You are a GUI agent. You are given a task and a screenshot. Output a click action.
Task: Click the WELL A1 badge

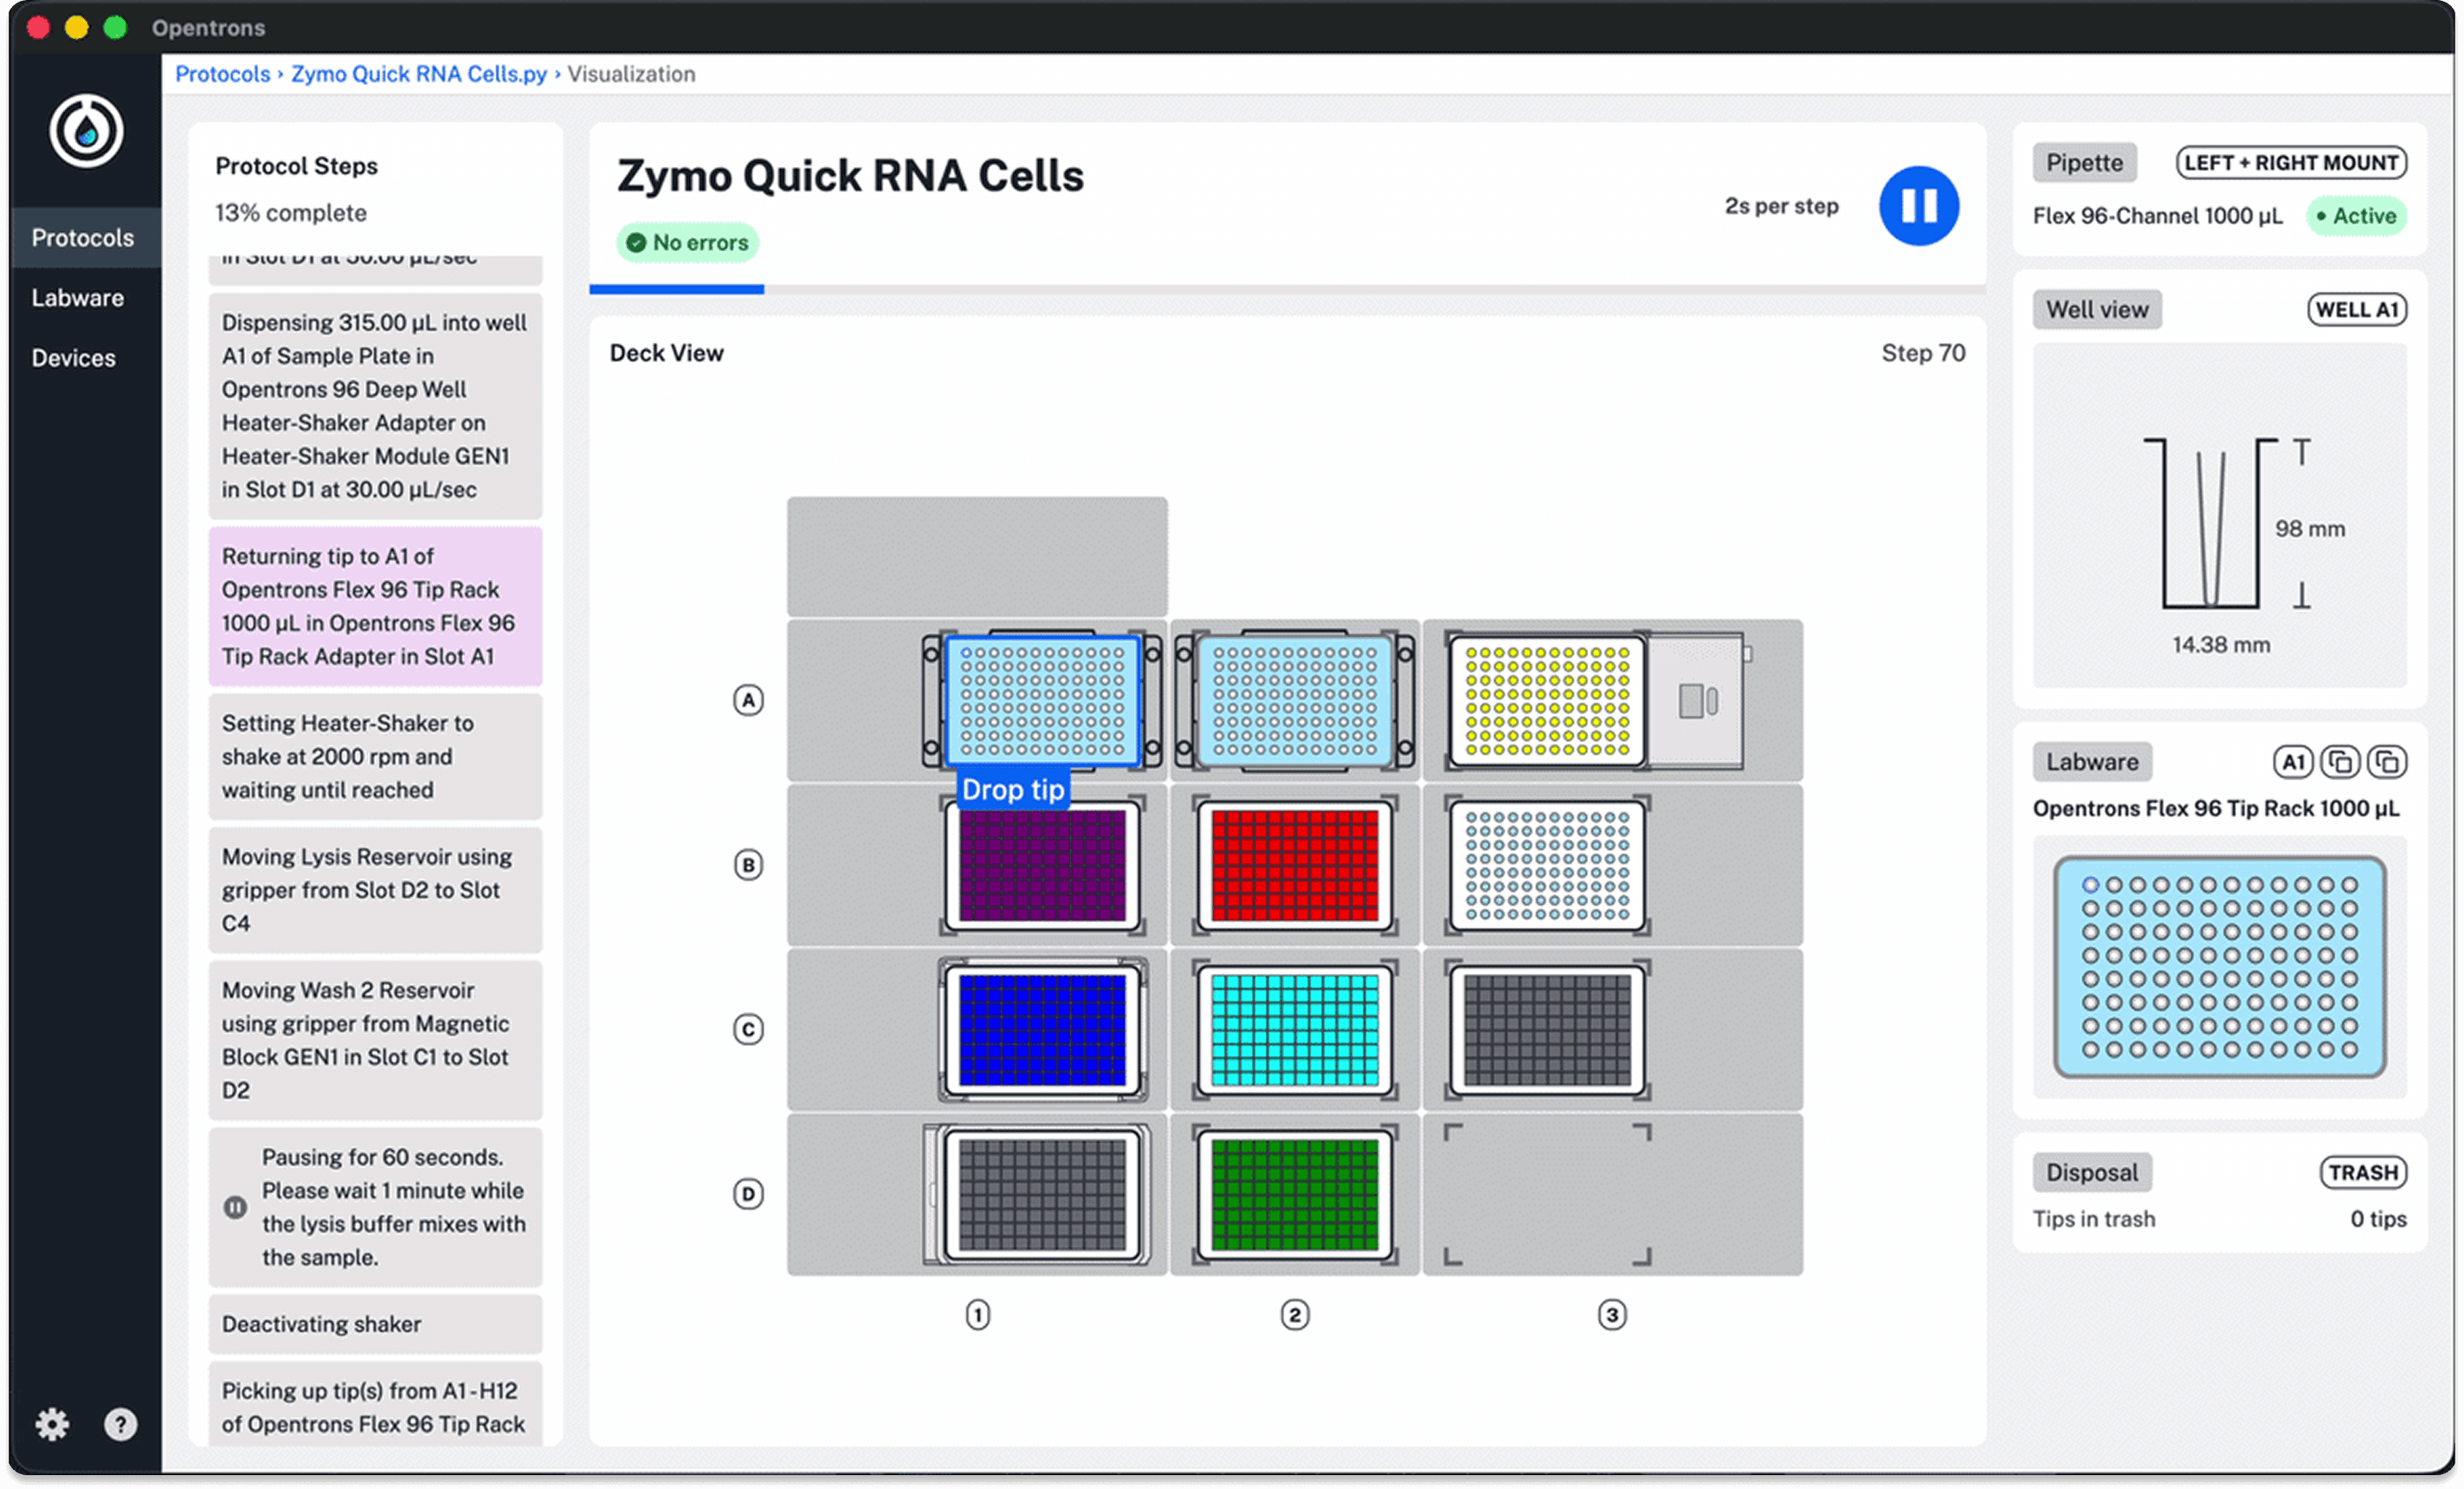click(2357, 310)
